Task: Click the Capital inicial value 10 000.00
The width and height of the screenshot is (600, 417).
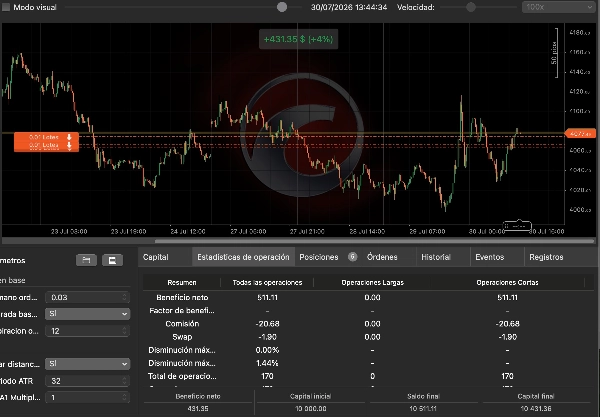Action: tap(310, 409)
